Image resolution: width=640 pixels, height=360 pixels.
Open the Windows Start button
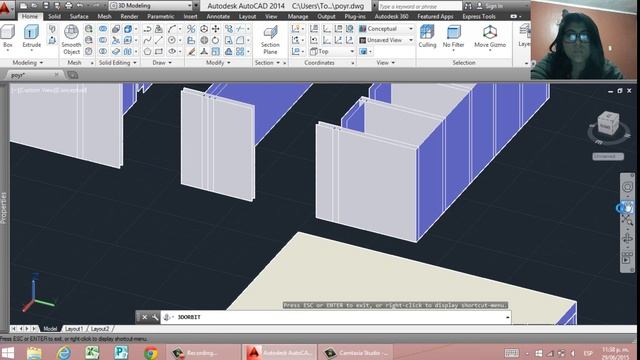pos(8,352)
